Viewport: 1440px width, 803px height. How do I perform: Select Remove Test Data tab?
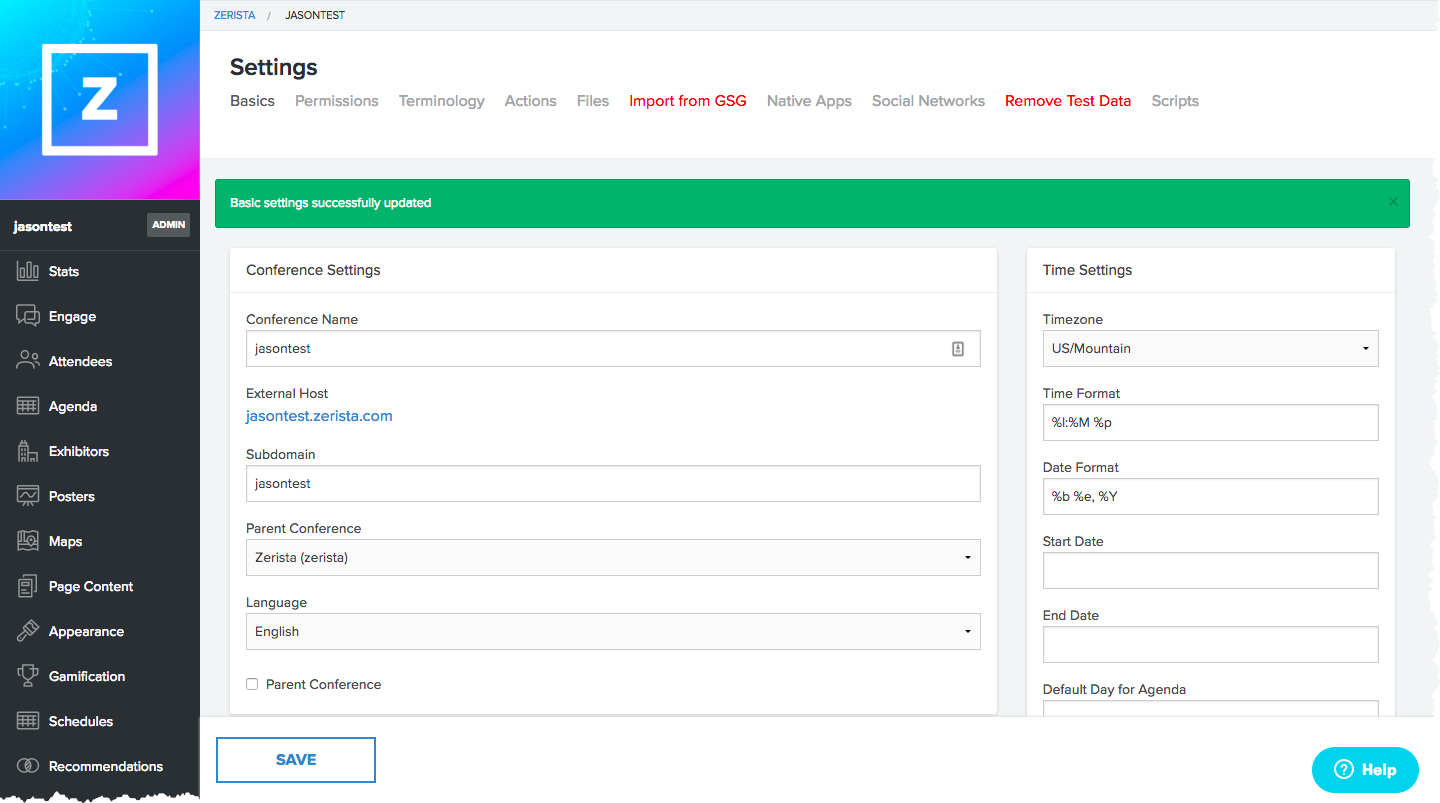[1068, 101]
